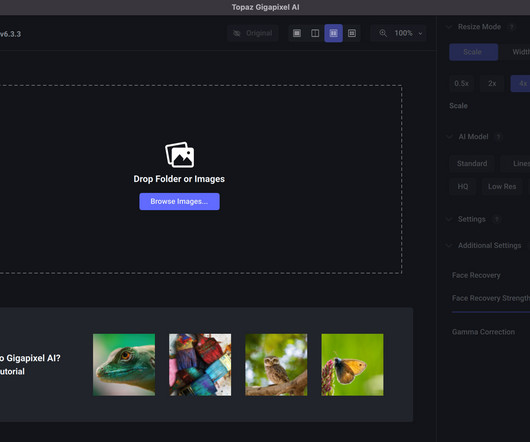Image resolution: width=530 pixels, height=442 pixels.
Task: Click the stacked images drop icon
Action: (179, 155)
